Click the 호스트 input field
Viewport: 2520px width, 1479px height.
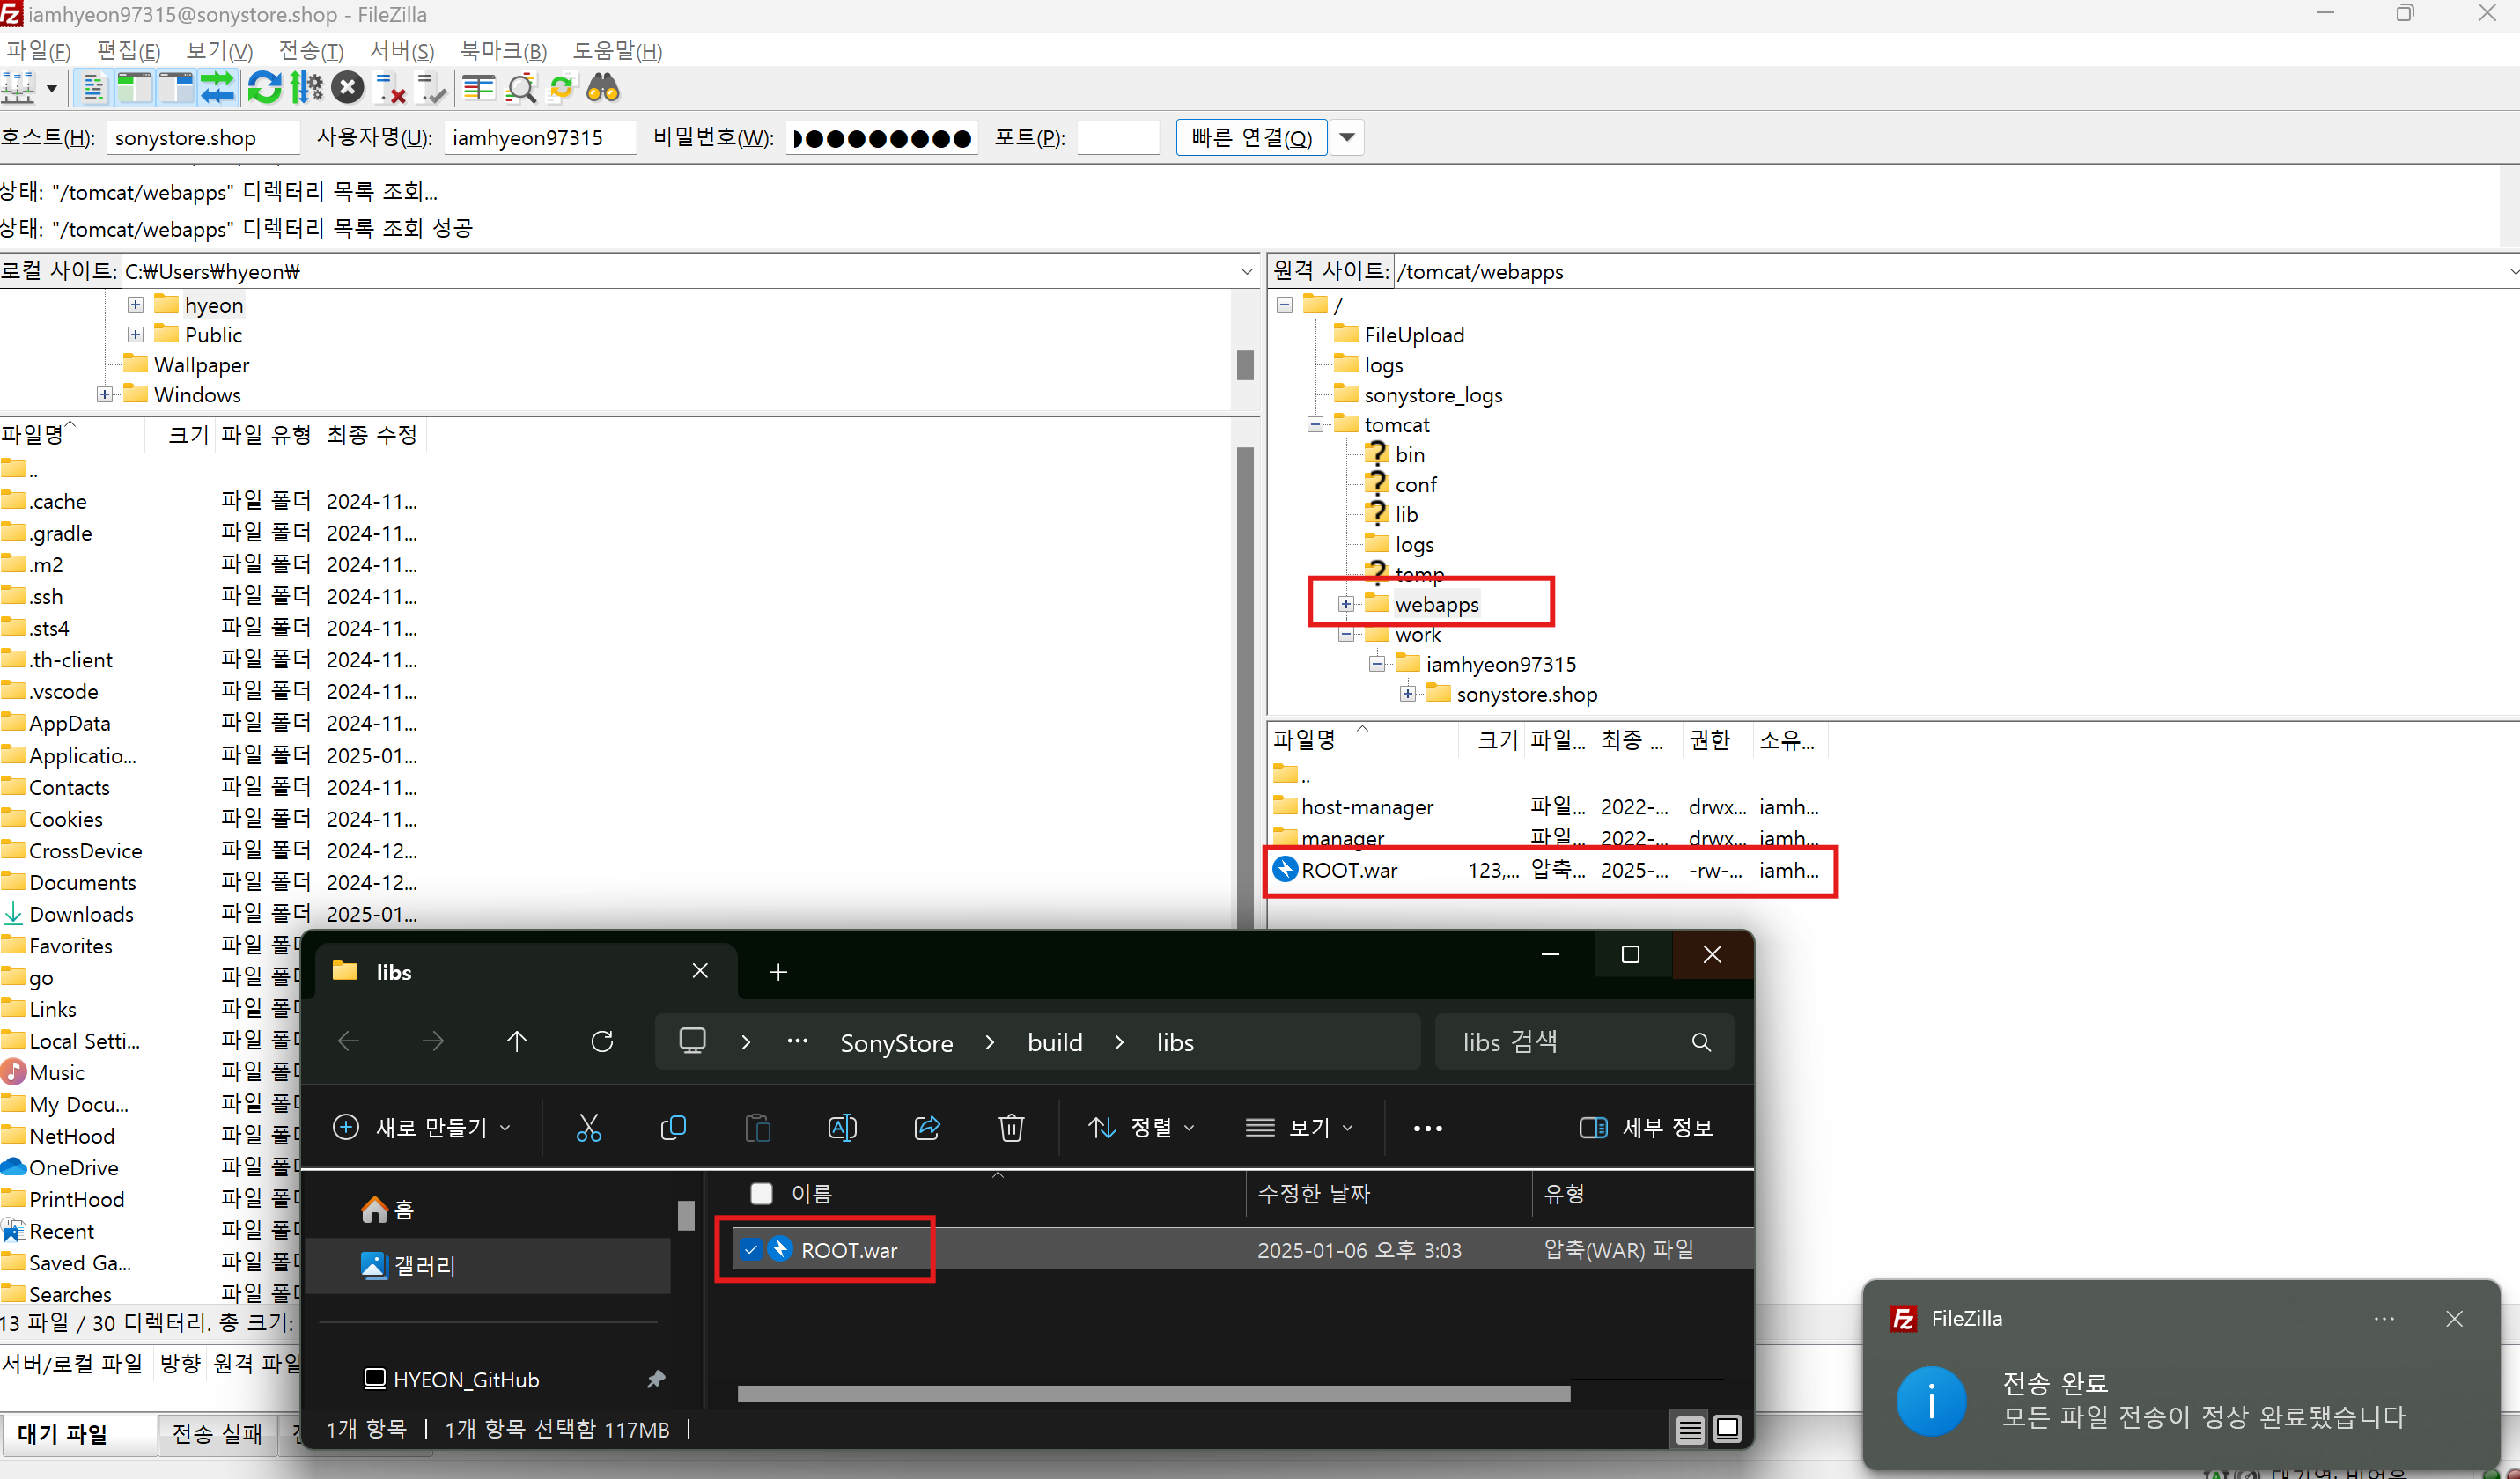203,137
